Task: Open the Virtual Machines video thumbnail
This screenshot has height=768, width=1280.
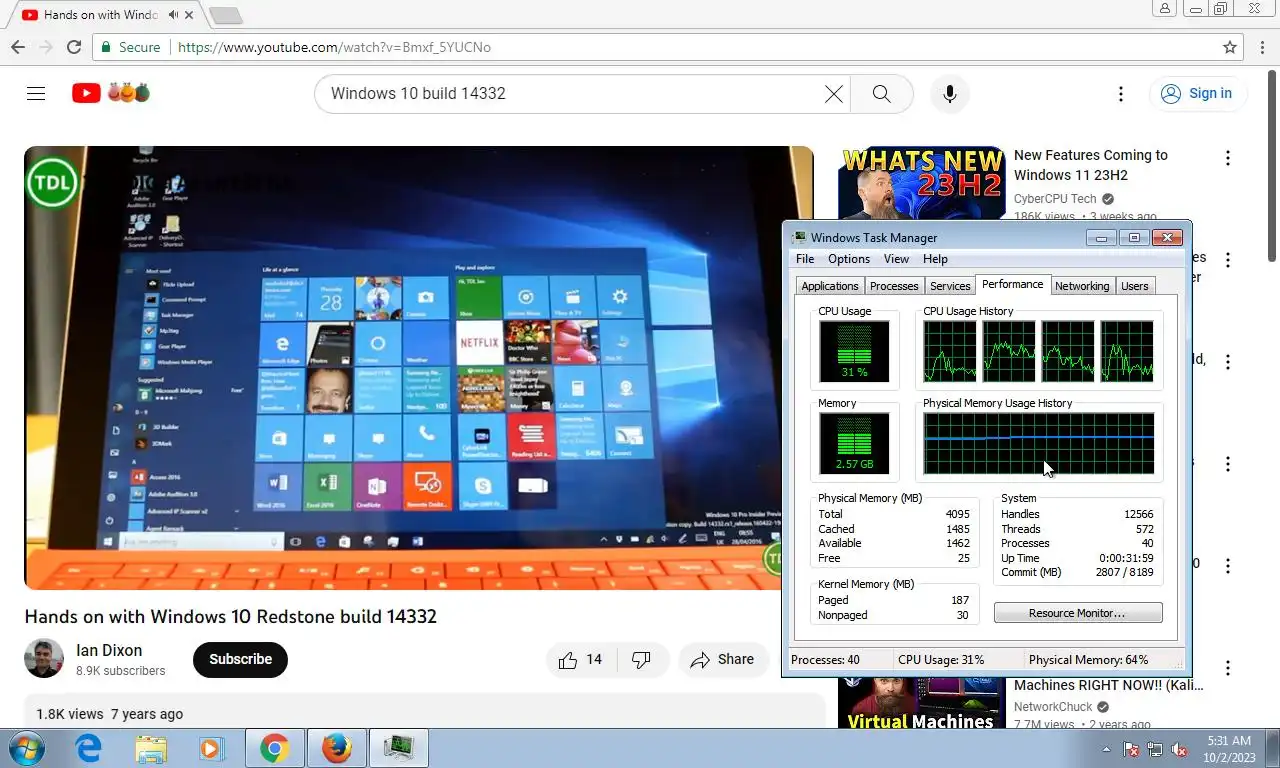Action: [x=921, y=704]
